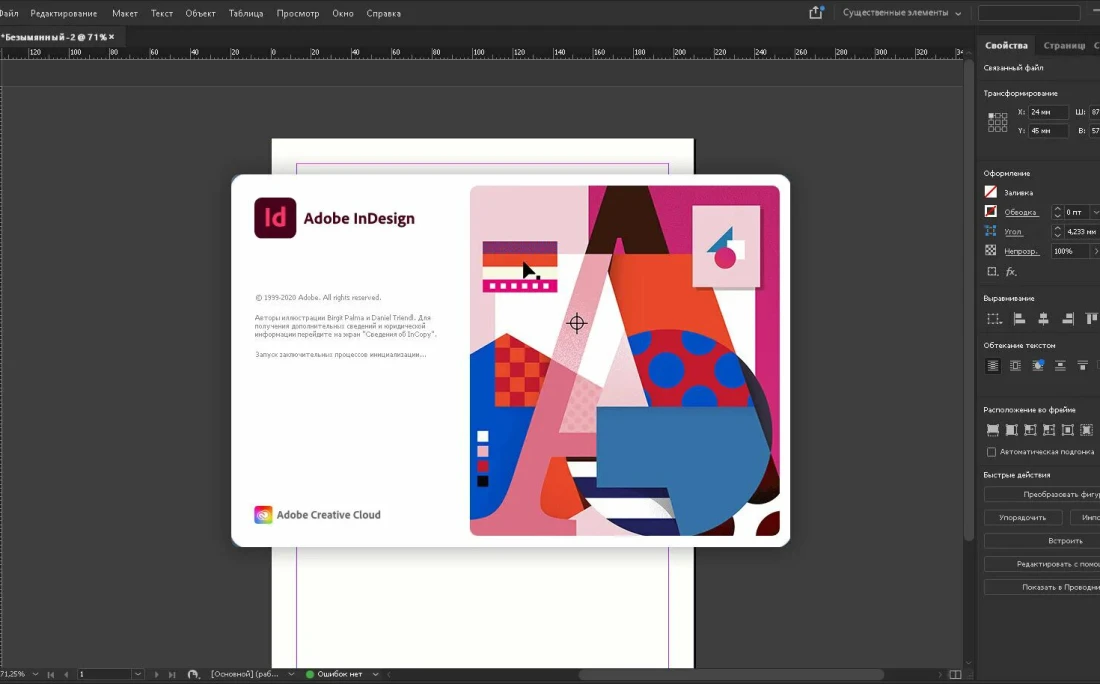1100x684 pixels.
Task: Click the corner options icon beside Угол
Action: click(x=991, y=231)
